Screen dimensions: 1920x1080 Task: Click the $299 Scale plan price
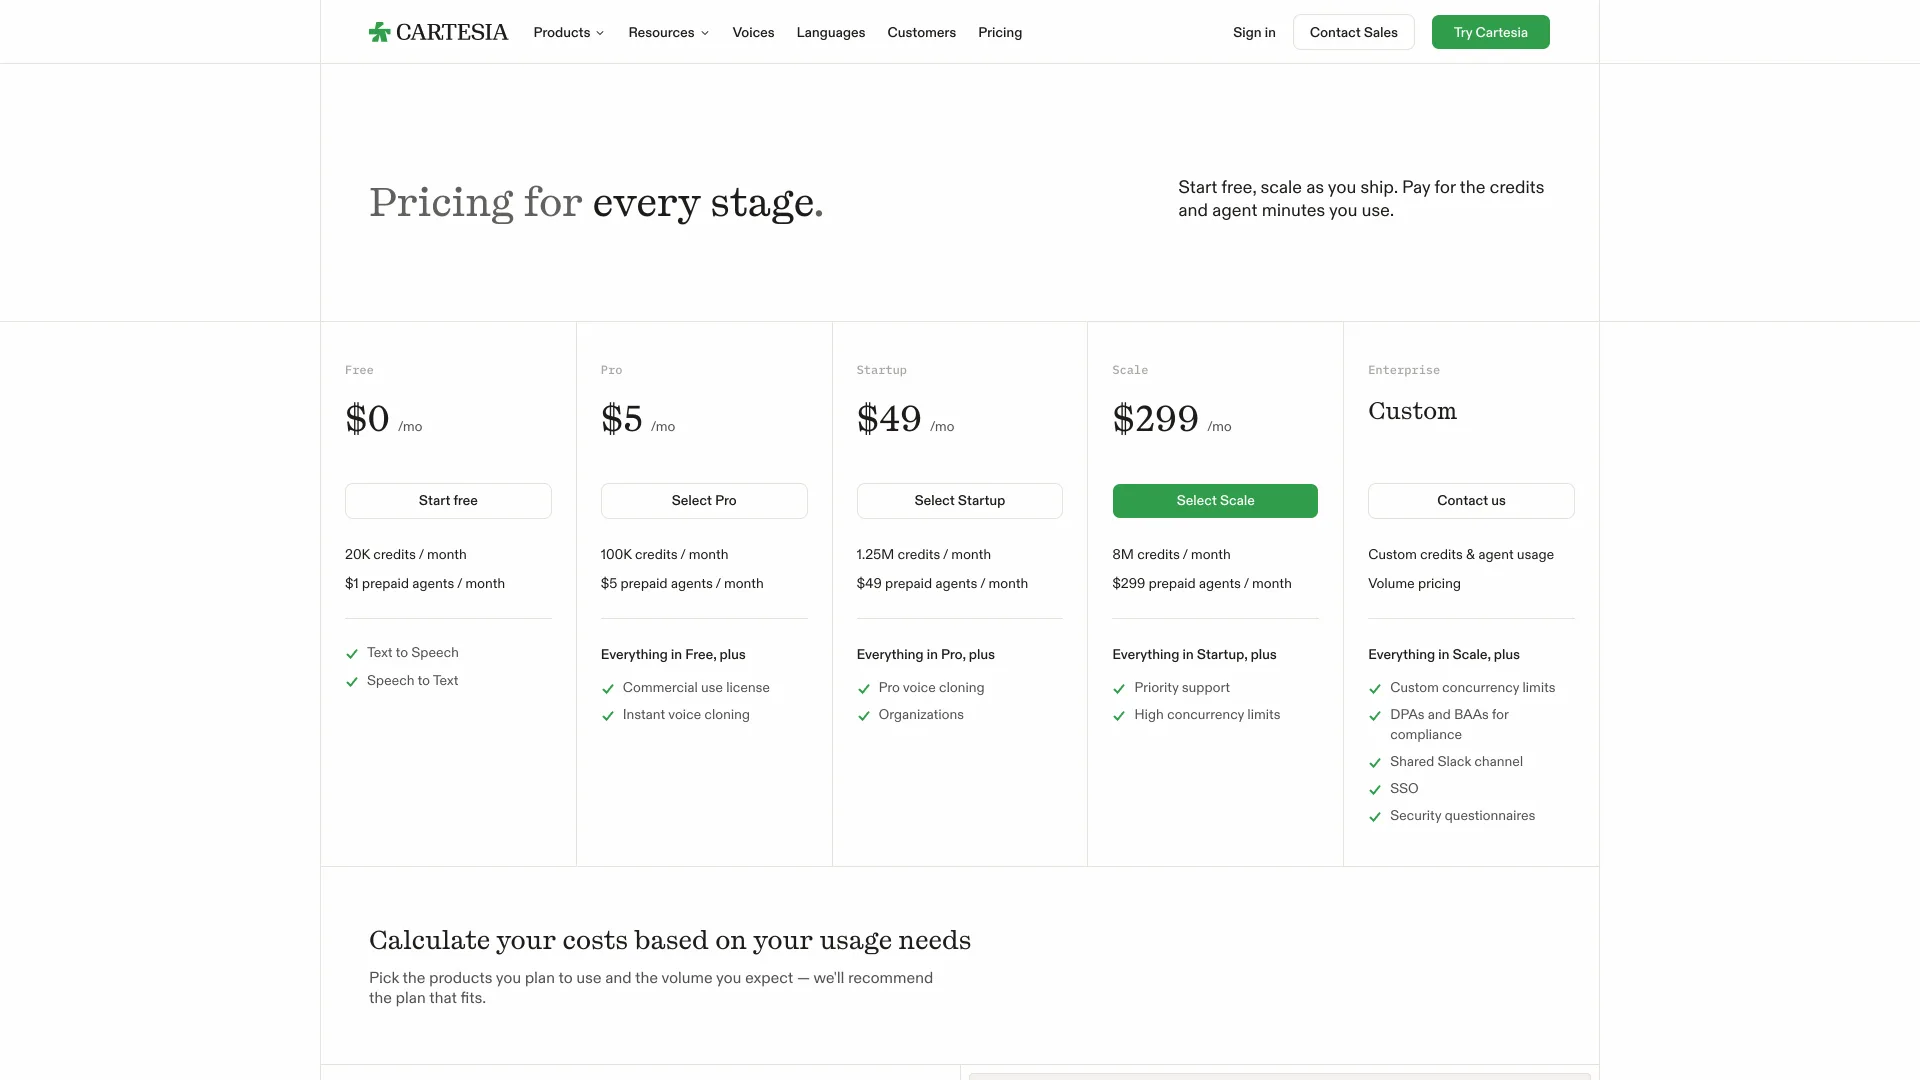click(x=1155, y=419)
